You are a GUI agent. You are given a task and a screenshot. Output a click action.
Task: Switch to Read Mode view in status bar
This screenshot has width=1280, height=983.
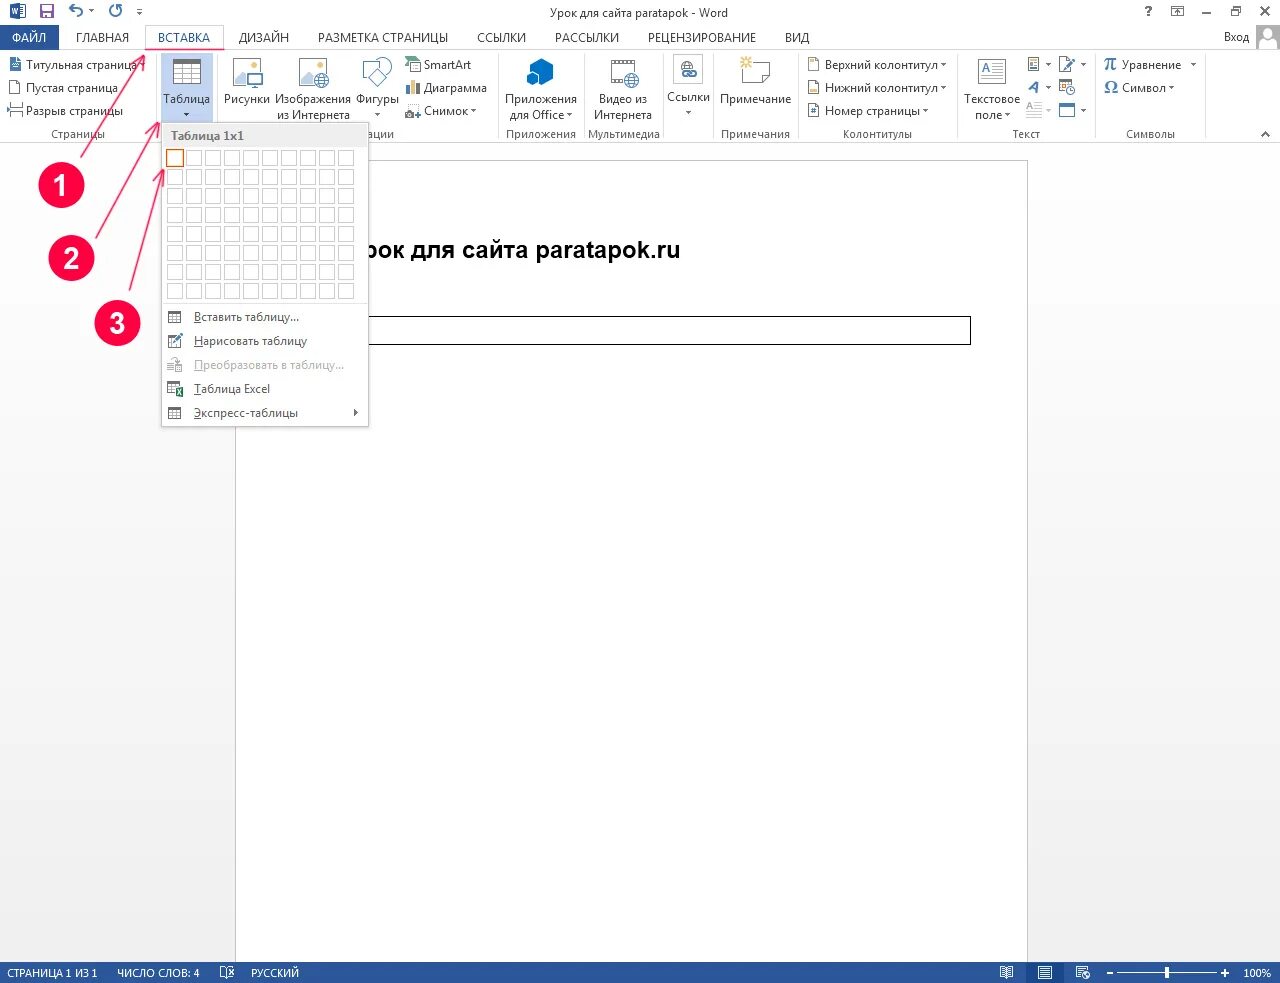click(x=1006, y=972)
